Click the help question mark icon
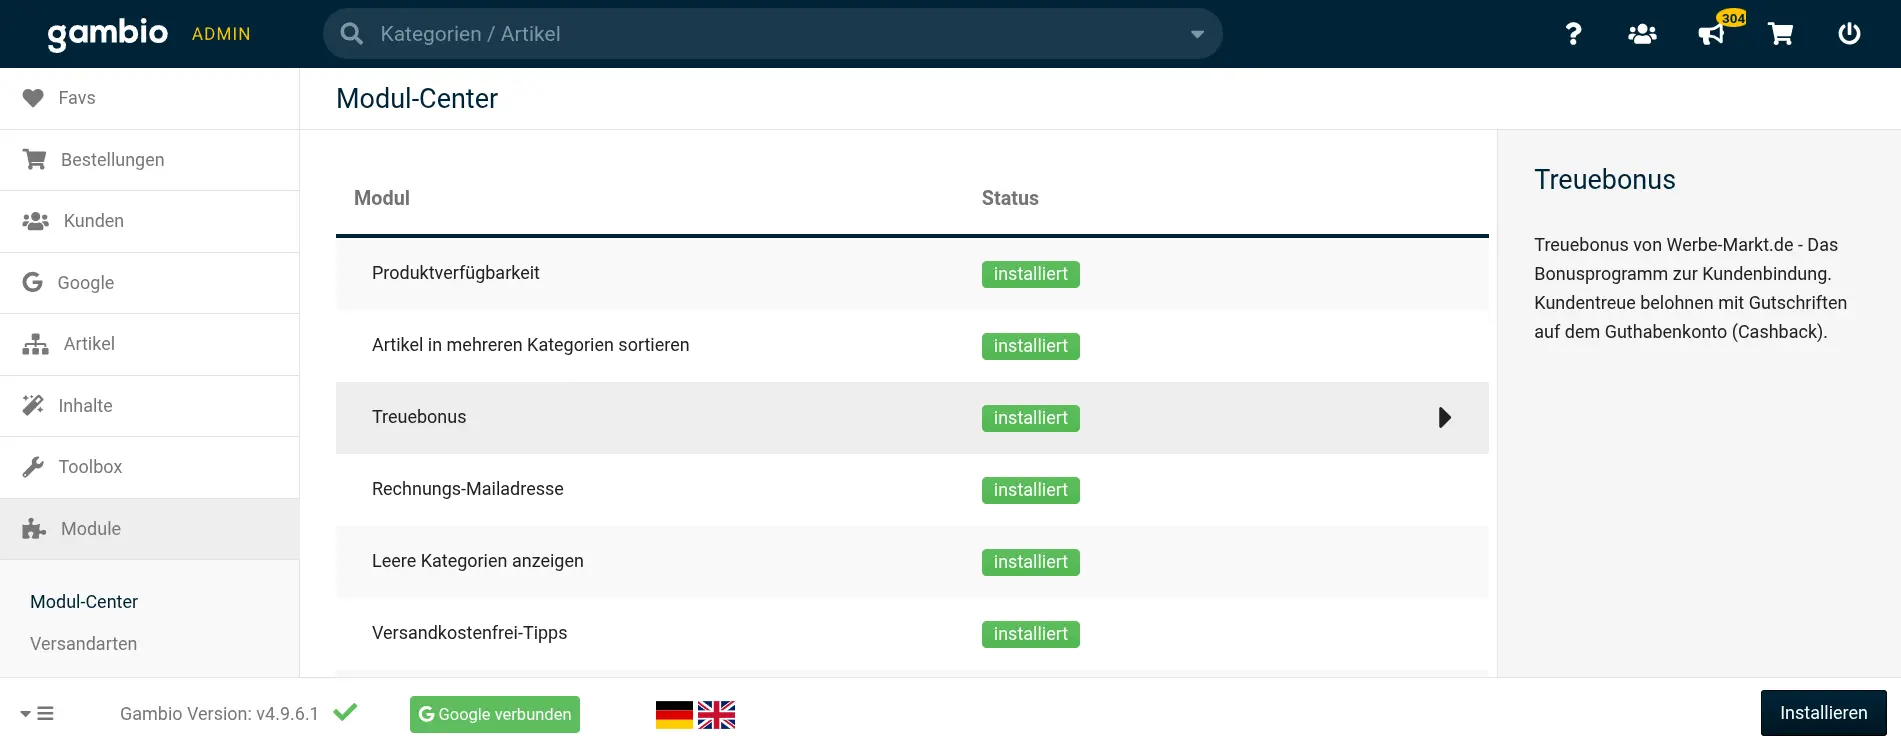 [x=1573, y=34]
